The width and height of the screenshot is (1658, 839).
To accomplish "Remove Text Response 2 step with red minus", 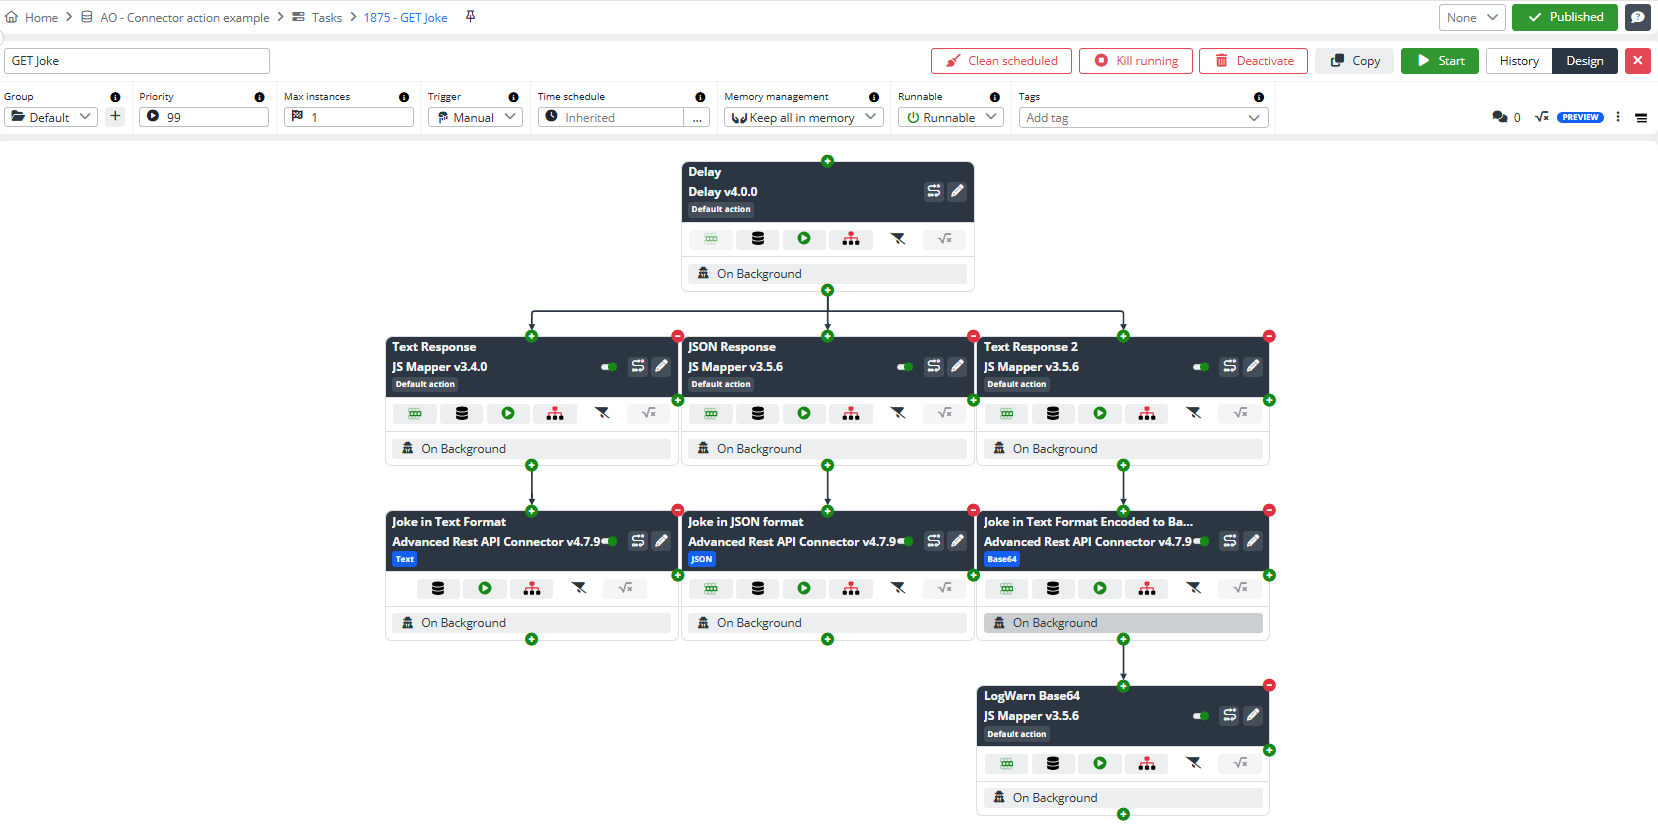I will pos(1269,336).
